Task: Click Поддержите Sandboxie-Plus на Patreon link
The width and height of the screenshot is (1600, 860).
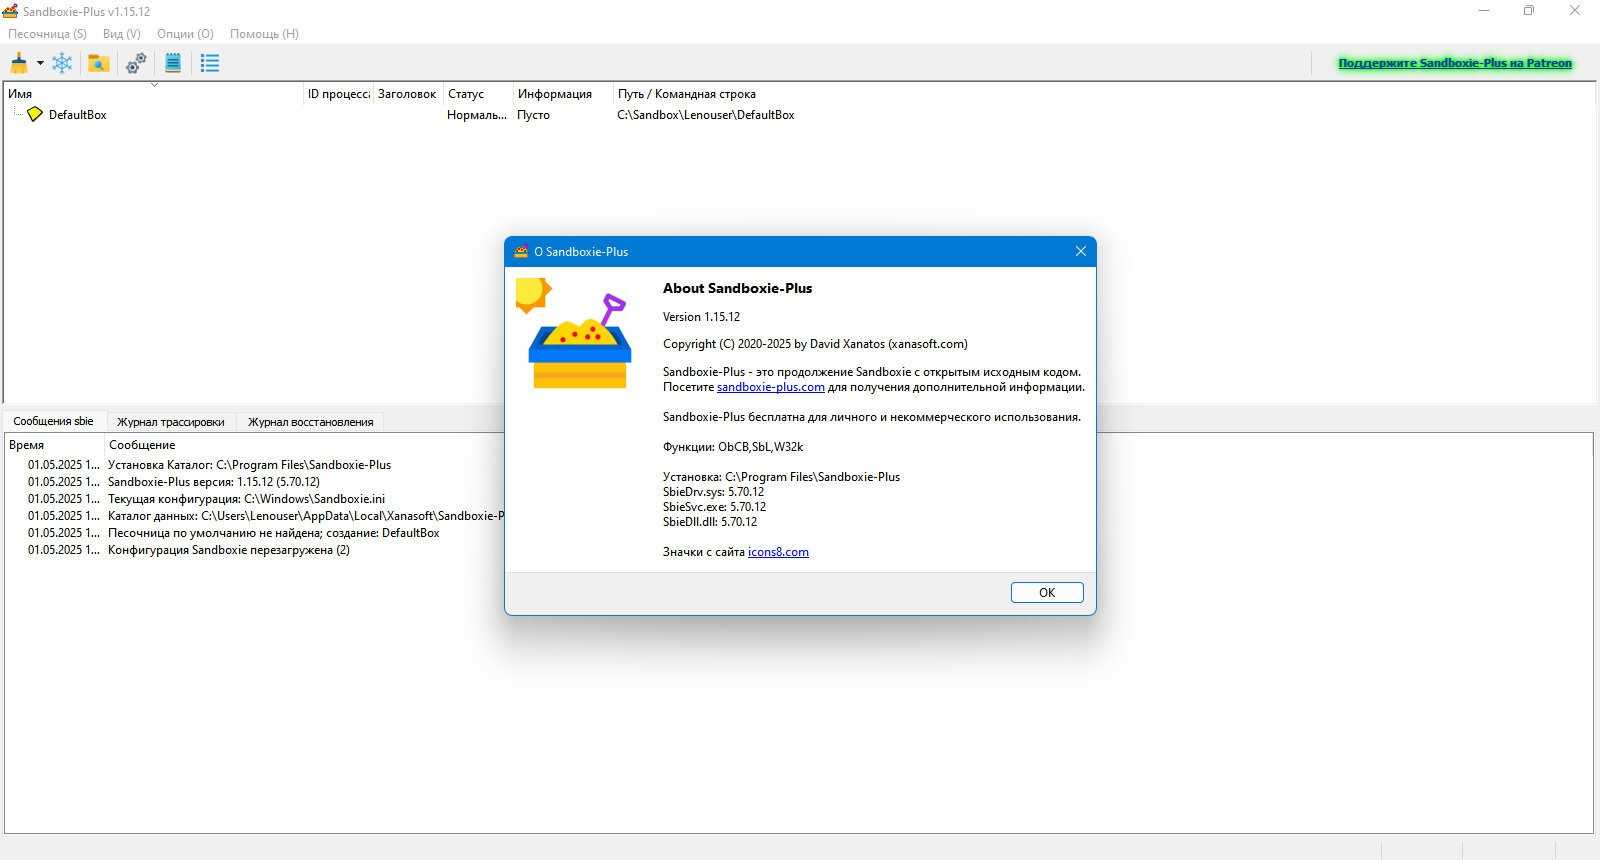Action: point(1455,63)
